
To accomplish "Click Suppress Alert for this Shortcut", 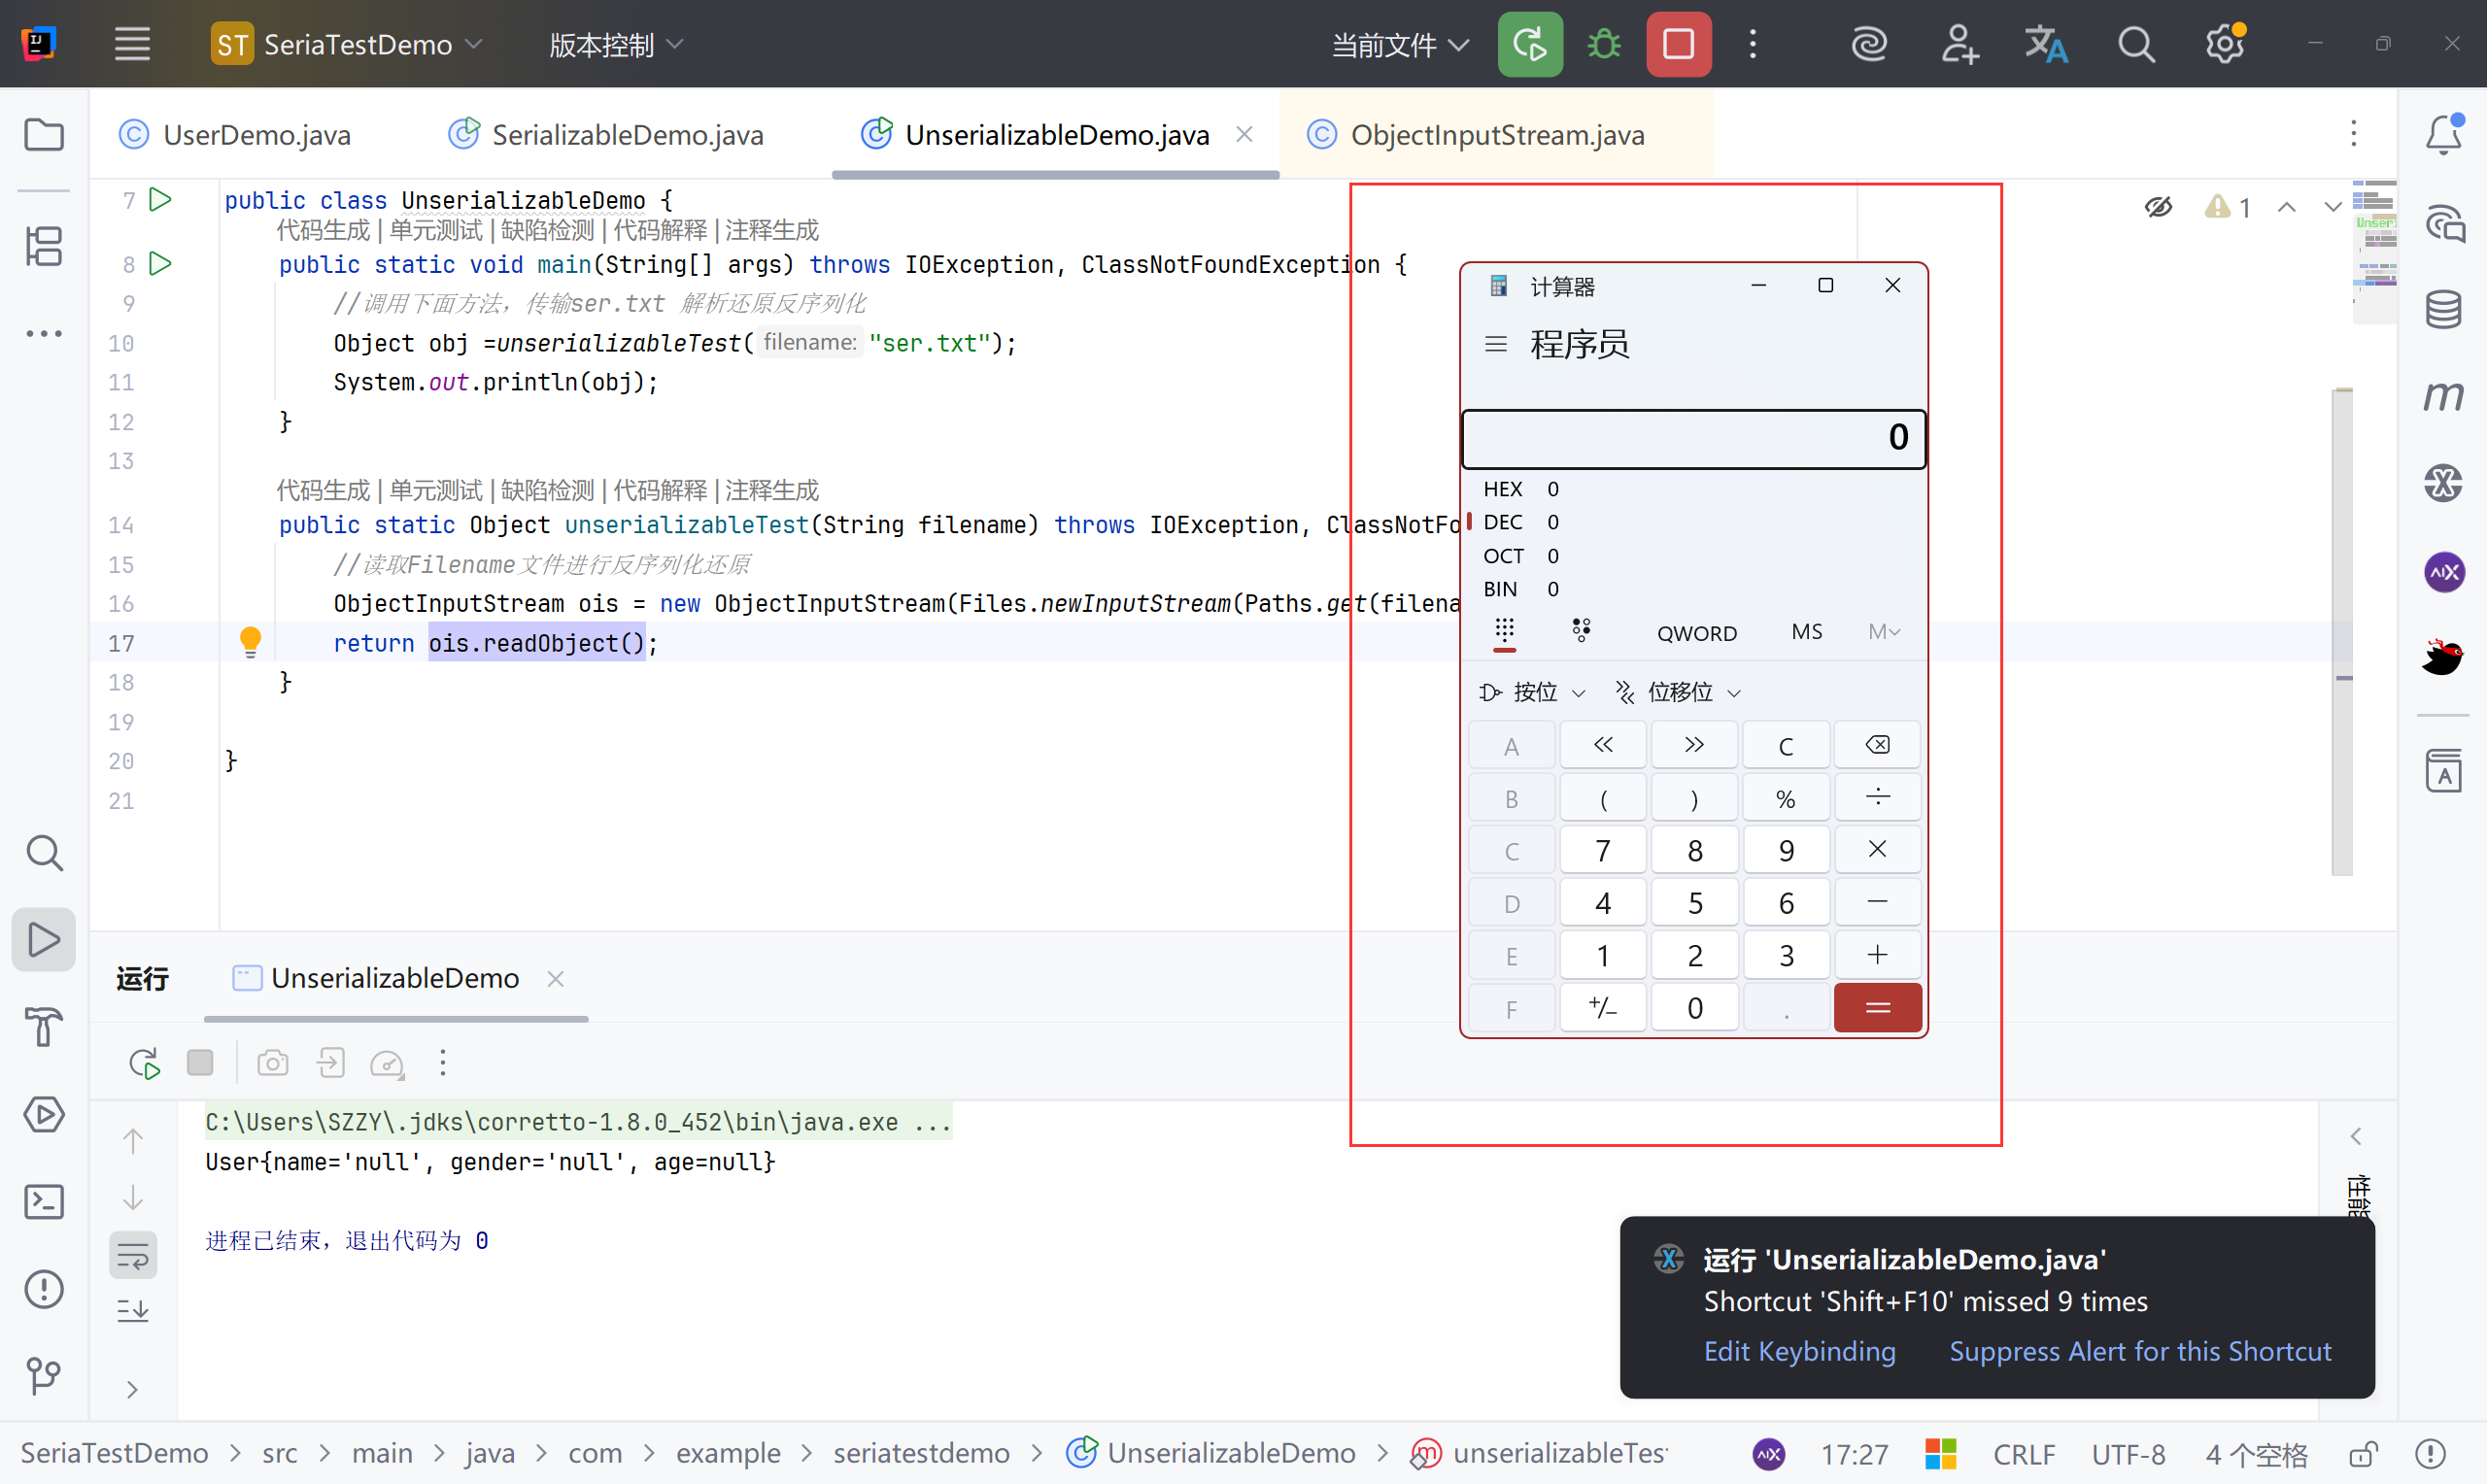I will [2139, 1351].
